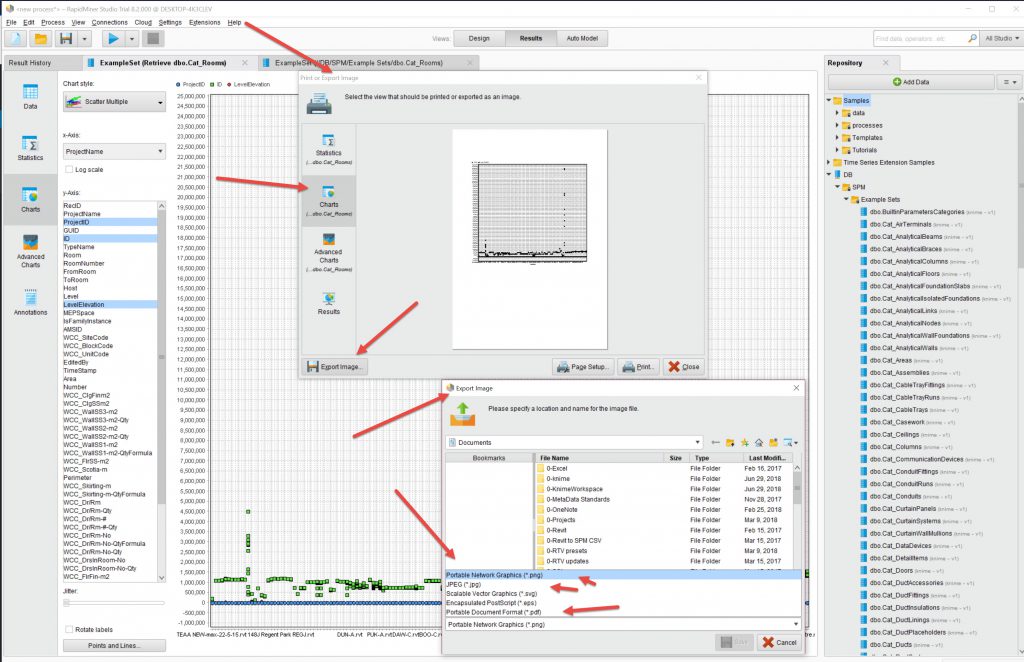1024x662 pixels.
Task: Expand the Samples repository folder
Action: click(x=829, y=101)
